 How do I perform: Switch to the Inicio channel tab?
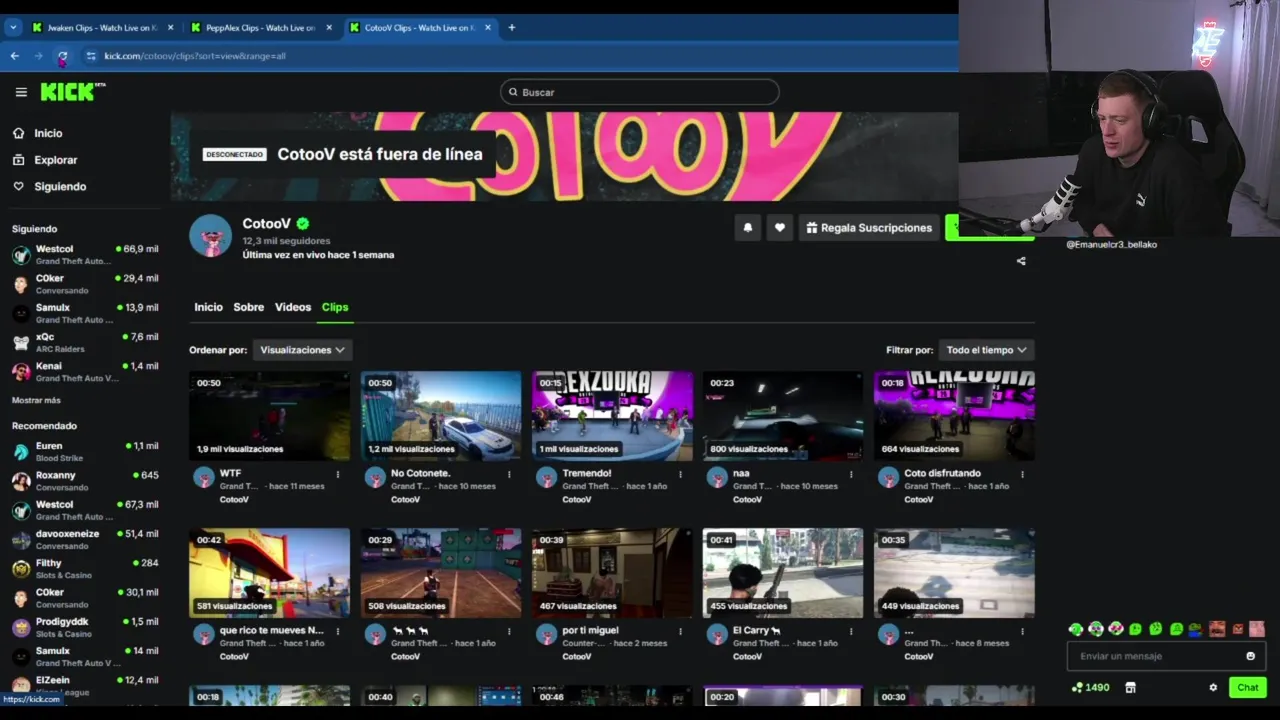pos(208,307)
